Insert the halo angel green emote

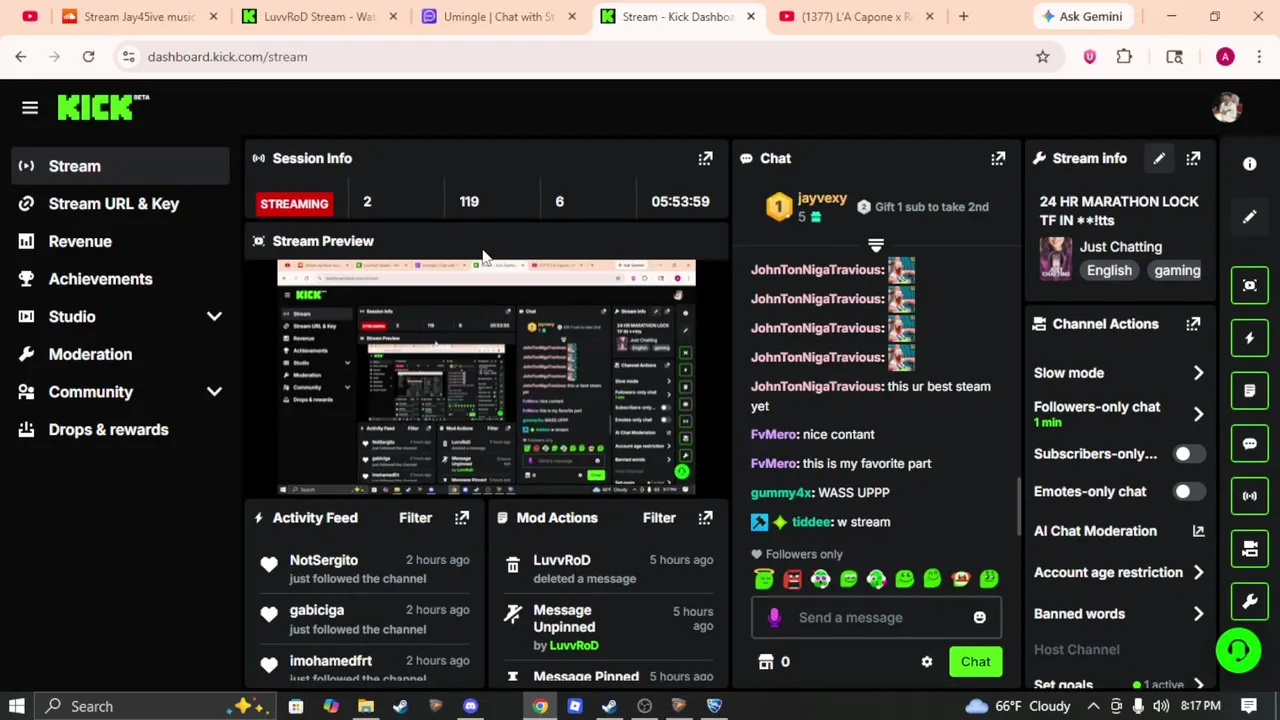pos(764,578)
